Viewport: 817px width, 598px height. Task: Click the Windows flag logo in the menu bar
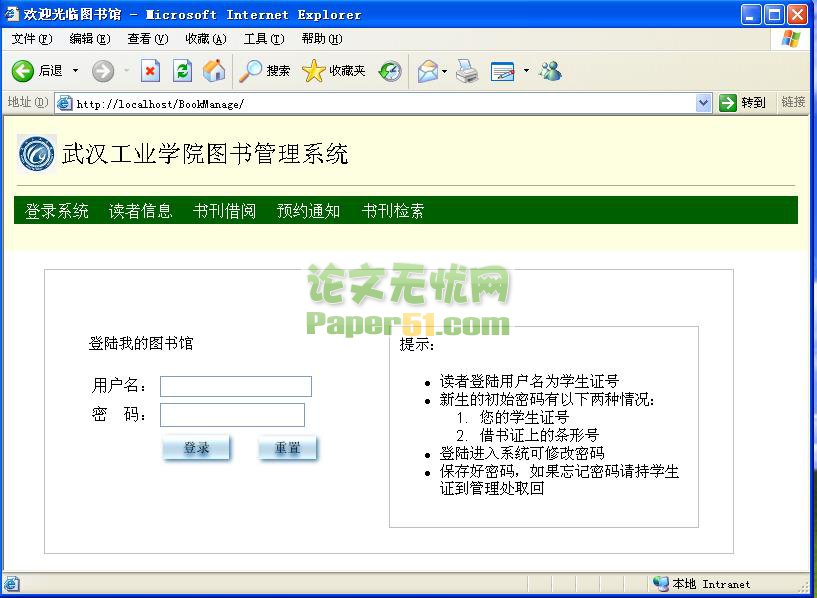point(790,39)
